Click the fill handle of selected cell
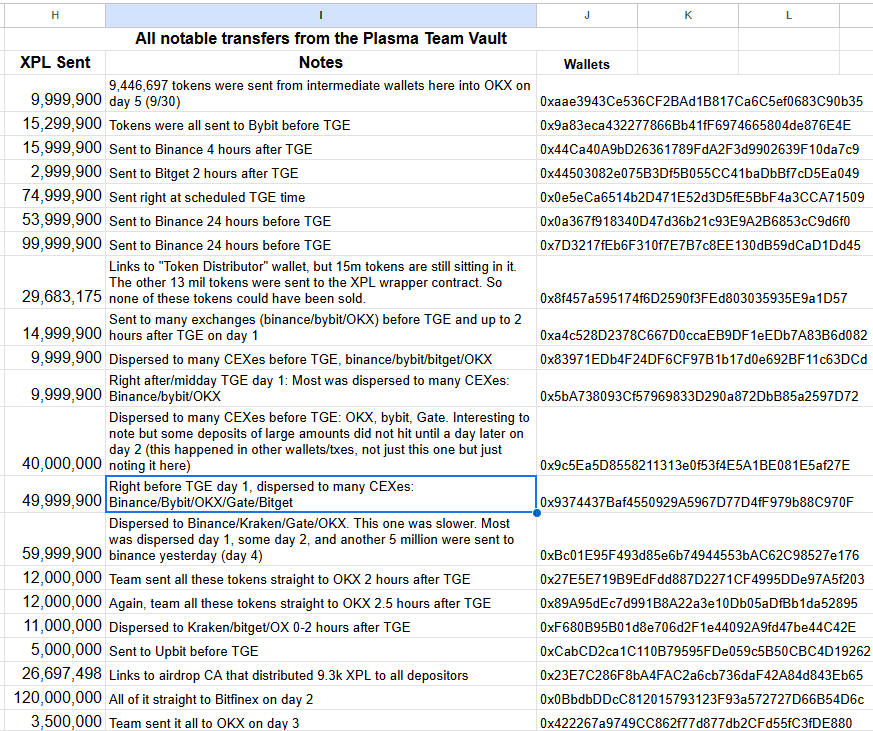Screen dimensions: 873x731 [x=537, y=513]
